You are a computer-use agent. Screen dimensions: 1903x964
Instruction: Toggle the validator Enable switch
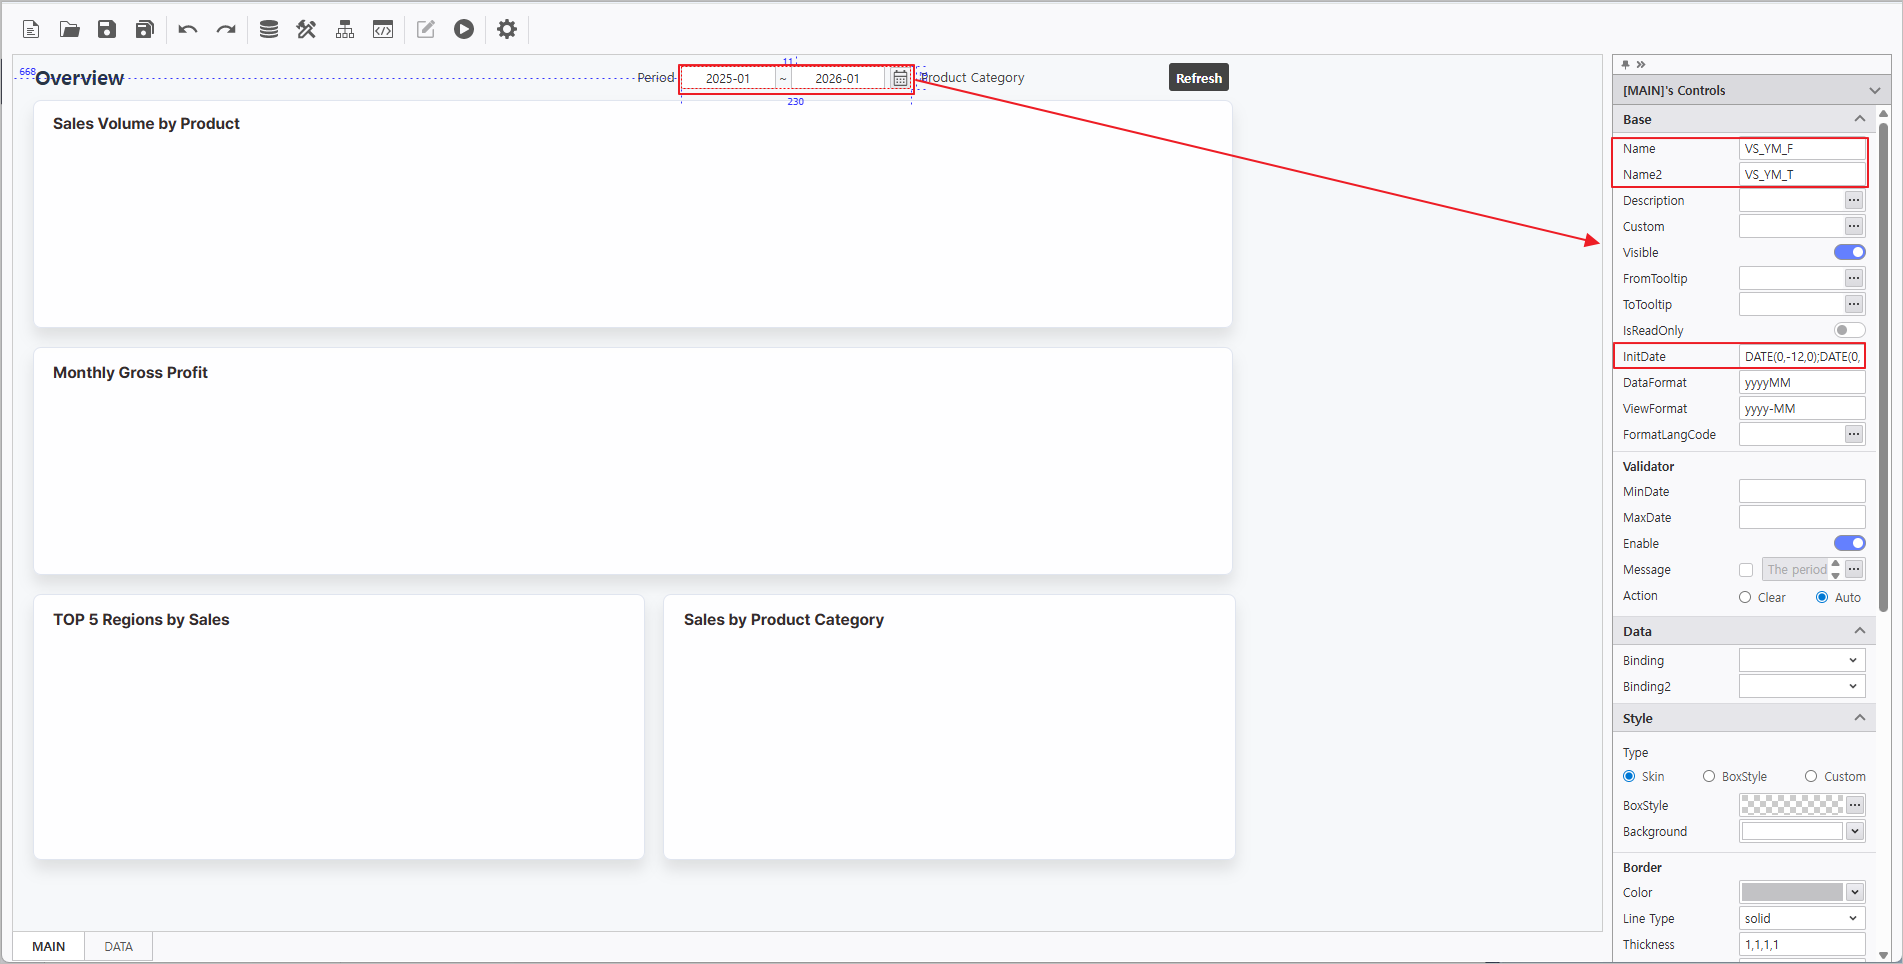click(x=1850, y=543)
